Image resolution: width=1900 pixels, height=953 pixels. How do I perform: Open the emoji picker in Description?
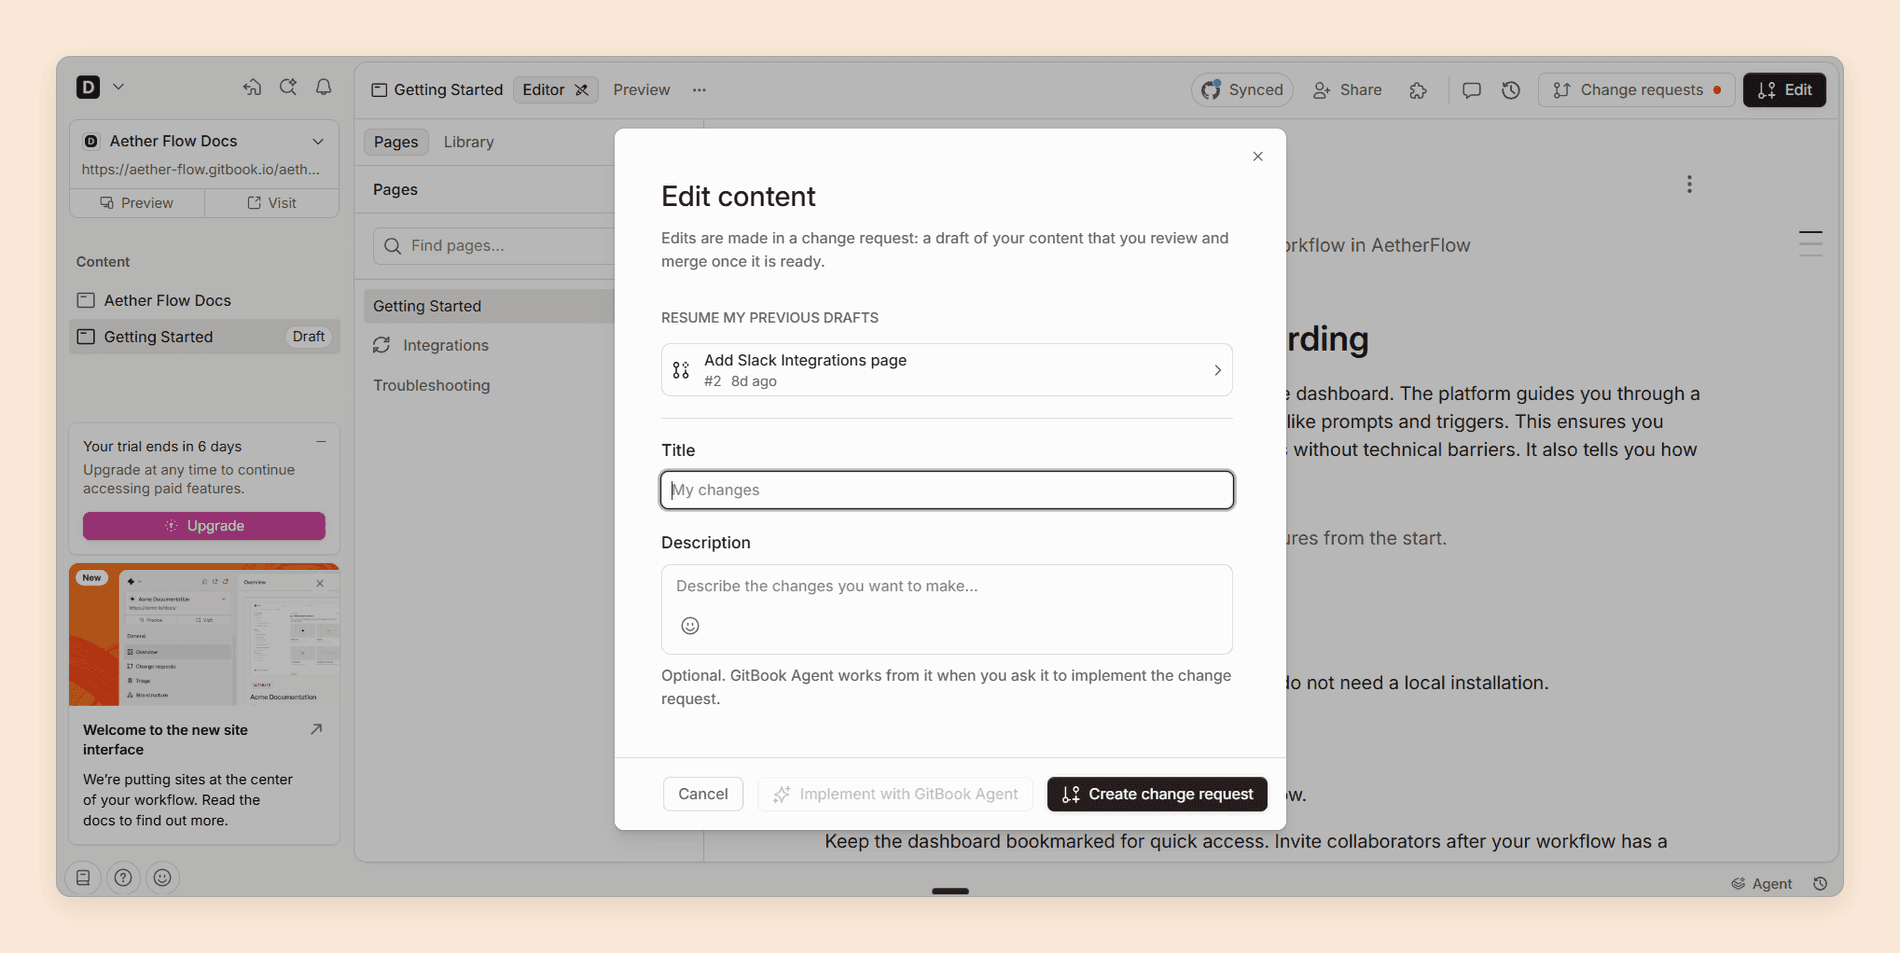pos(690,626)
